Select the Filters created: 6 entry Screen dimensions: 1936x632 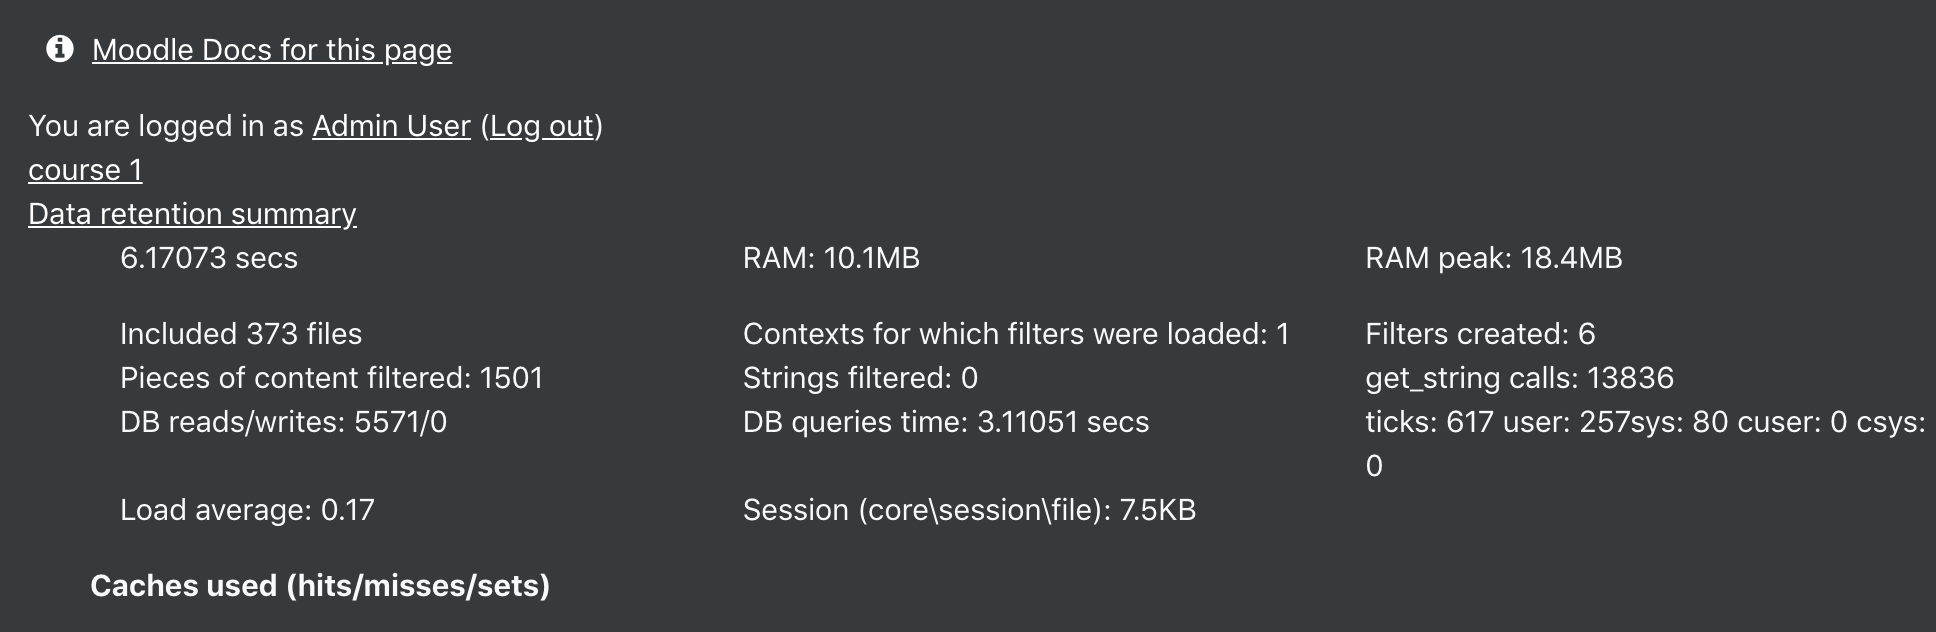tap(1480, 334)
